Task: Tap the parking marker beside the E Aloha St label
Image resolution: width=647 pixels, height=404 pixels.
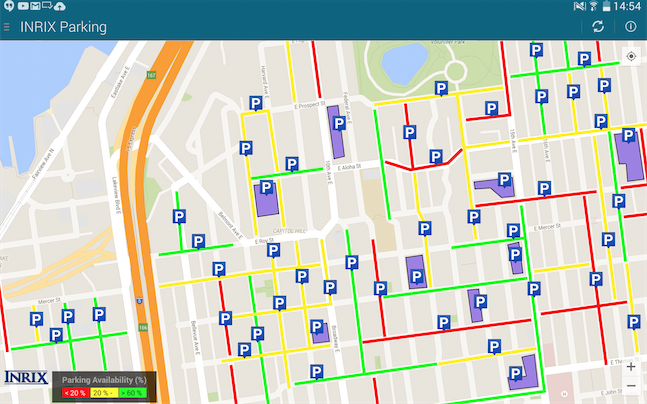Action: click(x=292, y=164)
